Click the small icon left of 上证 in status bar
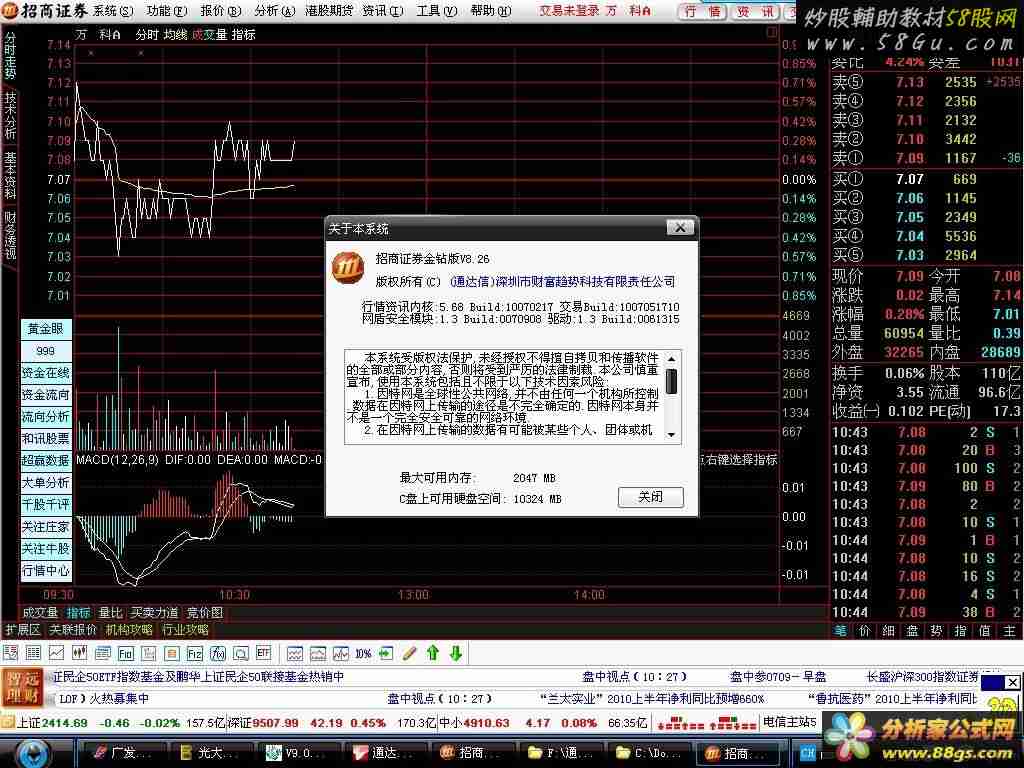This screenshot has width=1024, height=768. (7, 722)
